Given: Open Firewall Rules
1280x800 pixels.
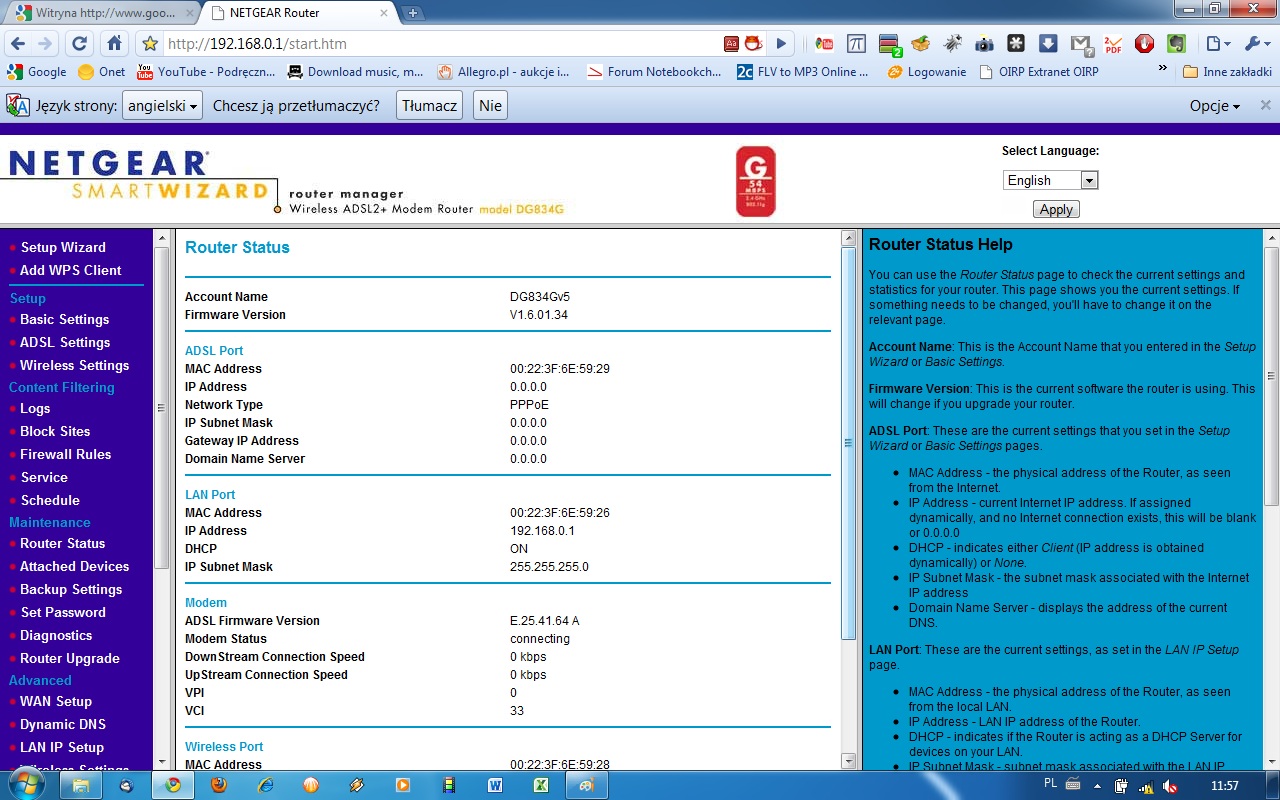Looking at the screenshot, I should [x=66, y=454].
